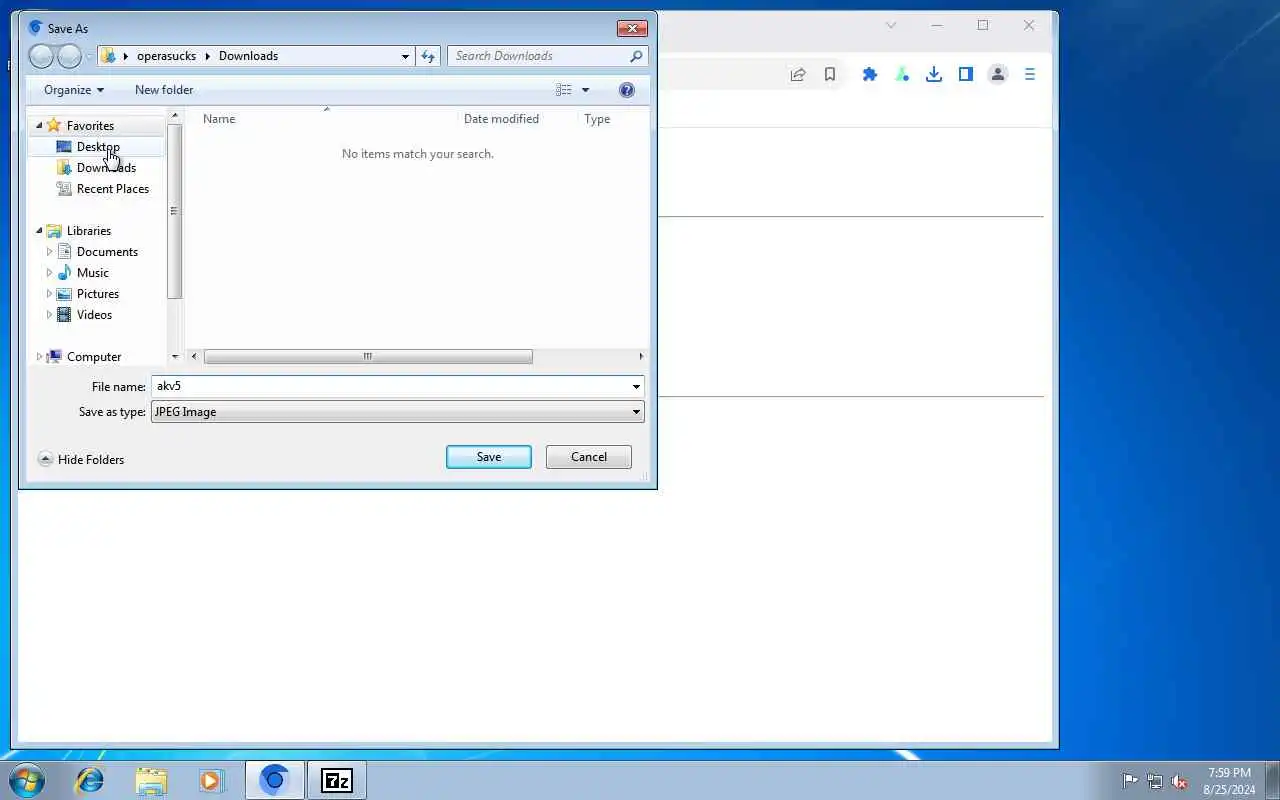Click New folder in the toolbar
1280x800 pixels.
164,90
